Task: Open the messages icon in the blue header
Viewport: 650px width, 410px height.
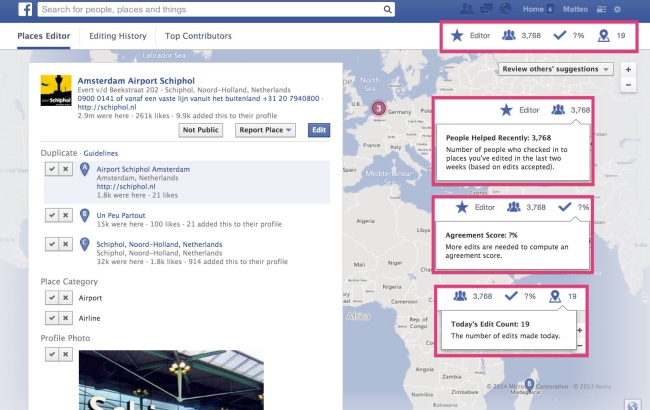Action: pos(486,9)
